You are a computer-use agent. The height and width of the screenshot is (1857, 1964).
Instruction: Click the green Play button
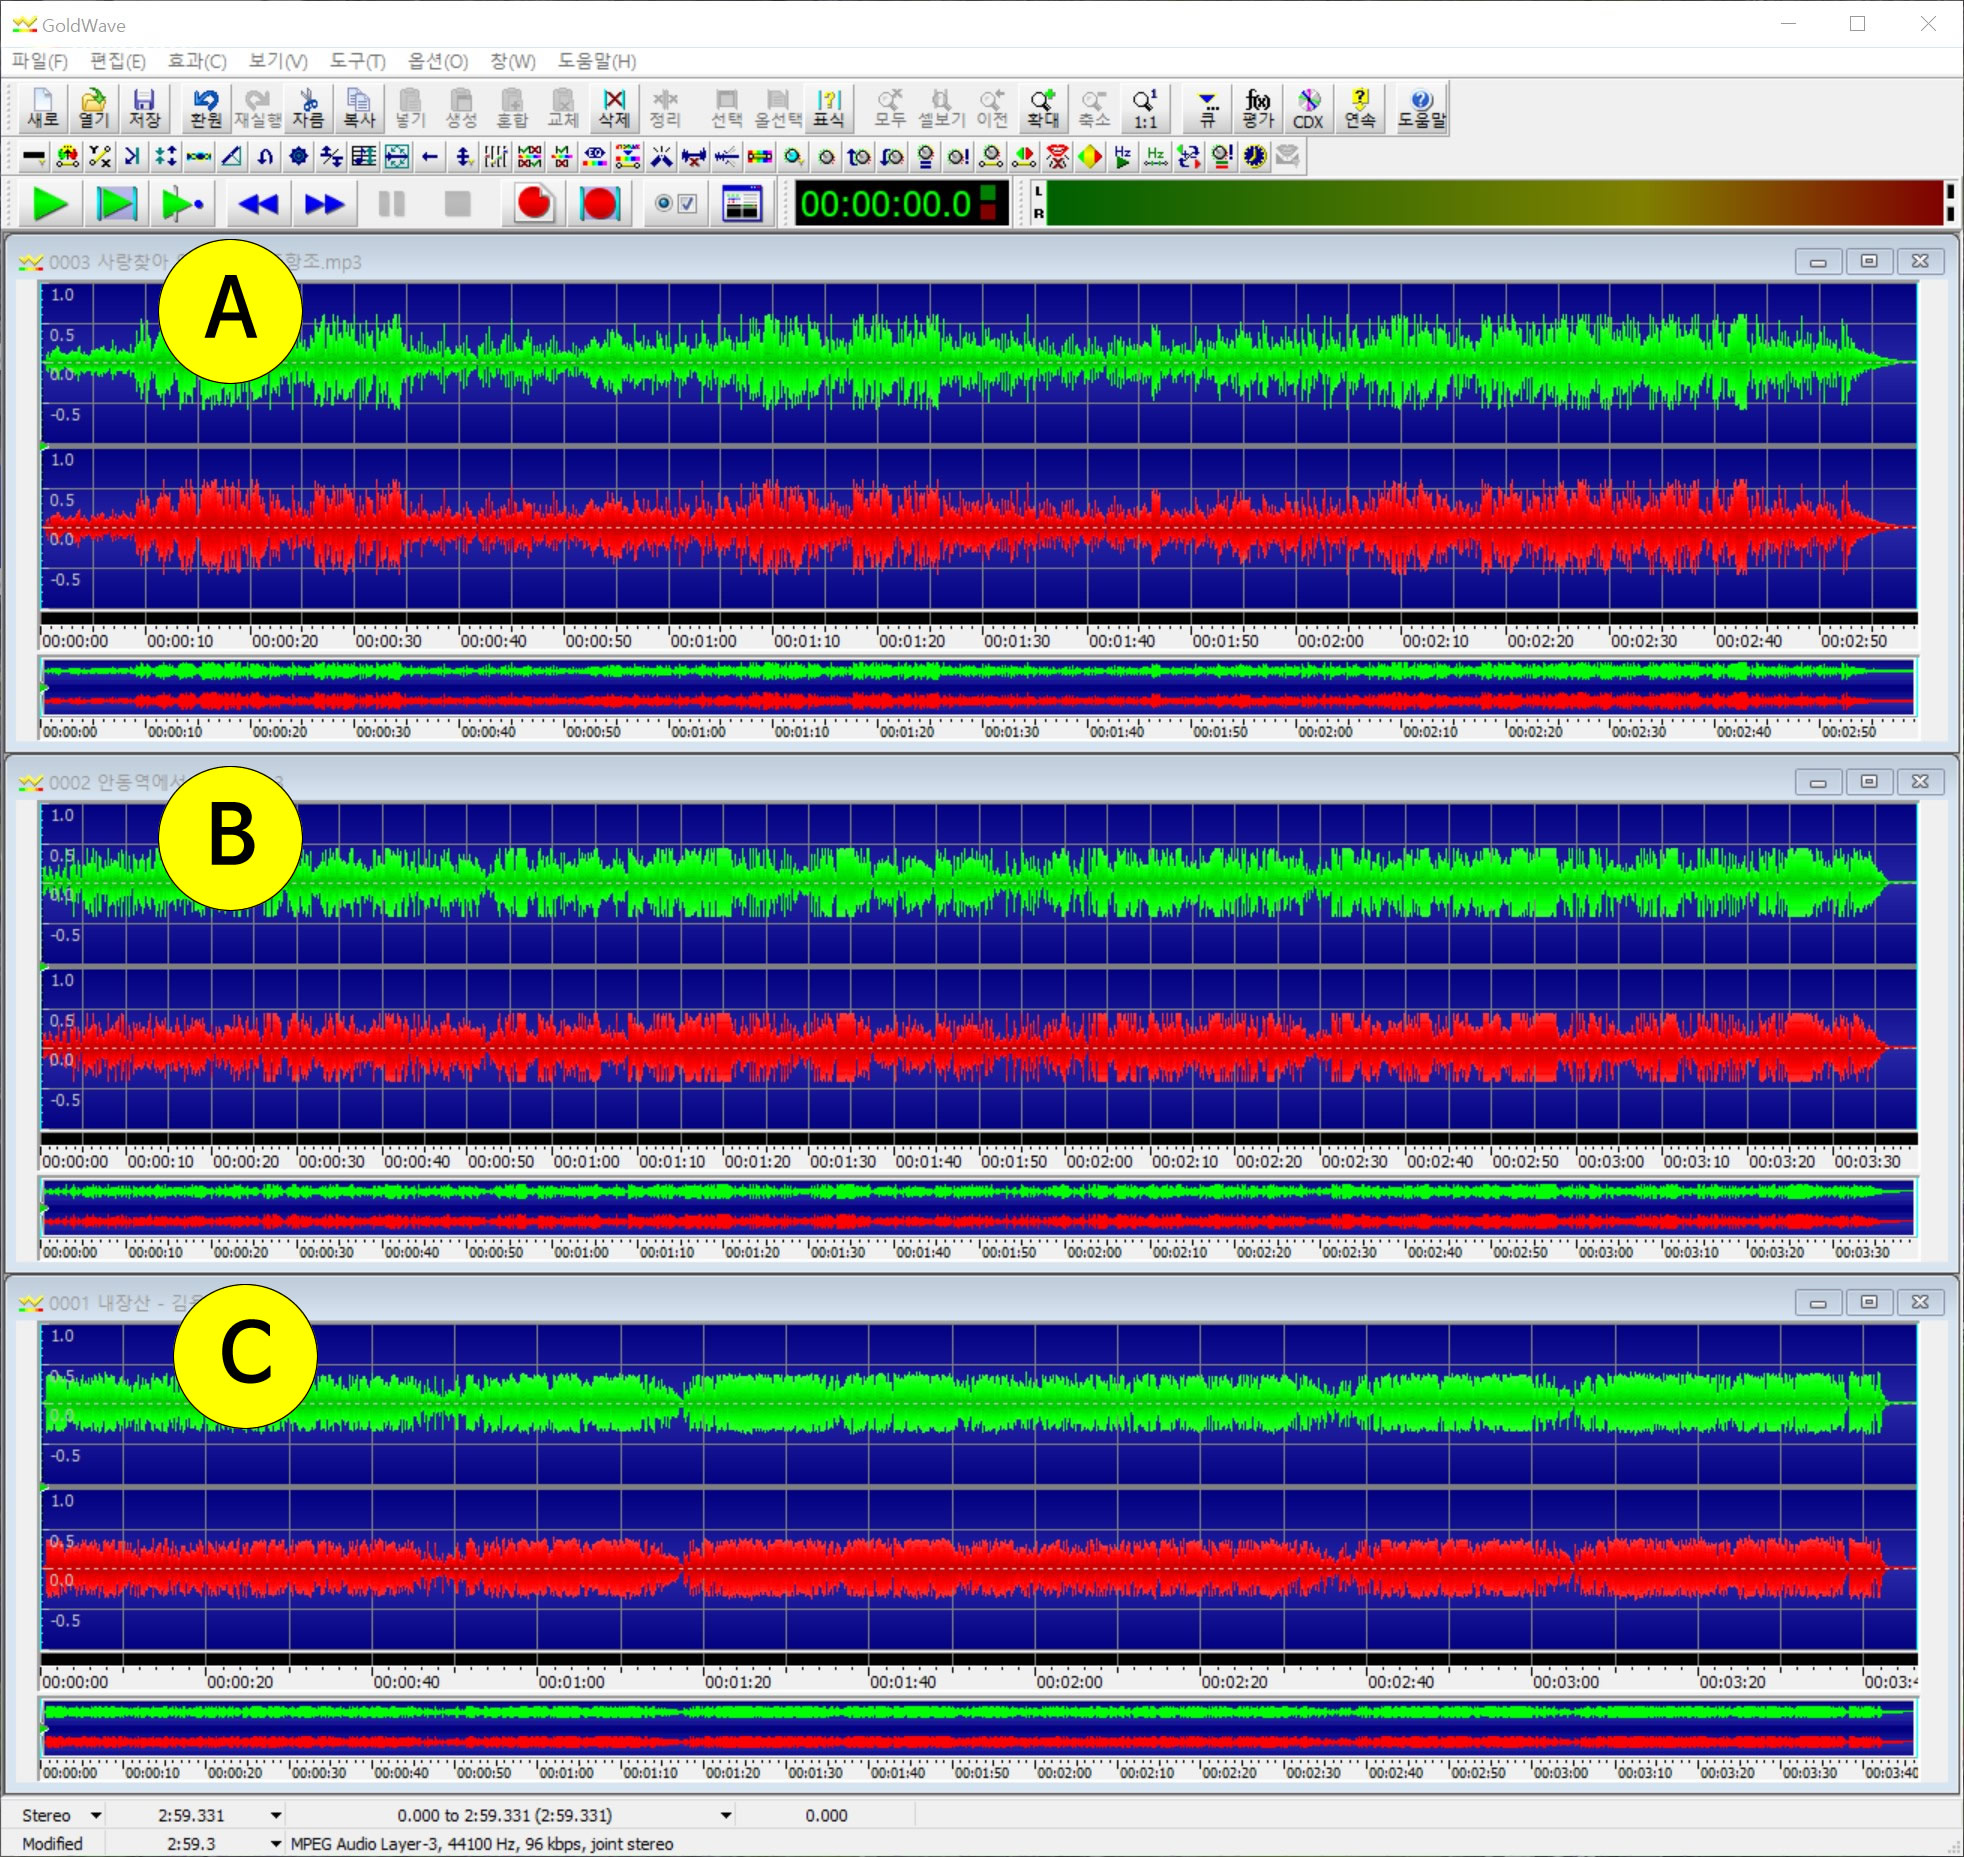[x=50, y=204]
